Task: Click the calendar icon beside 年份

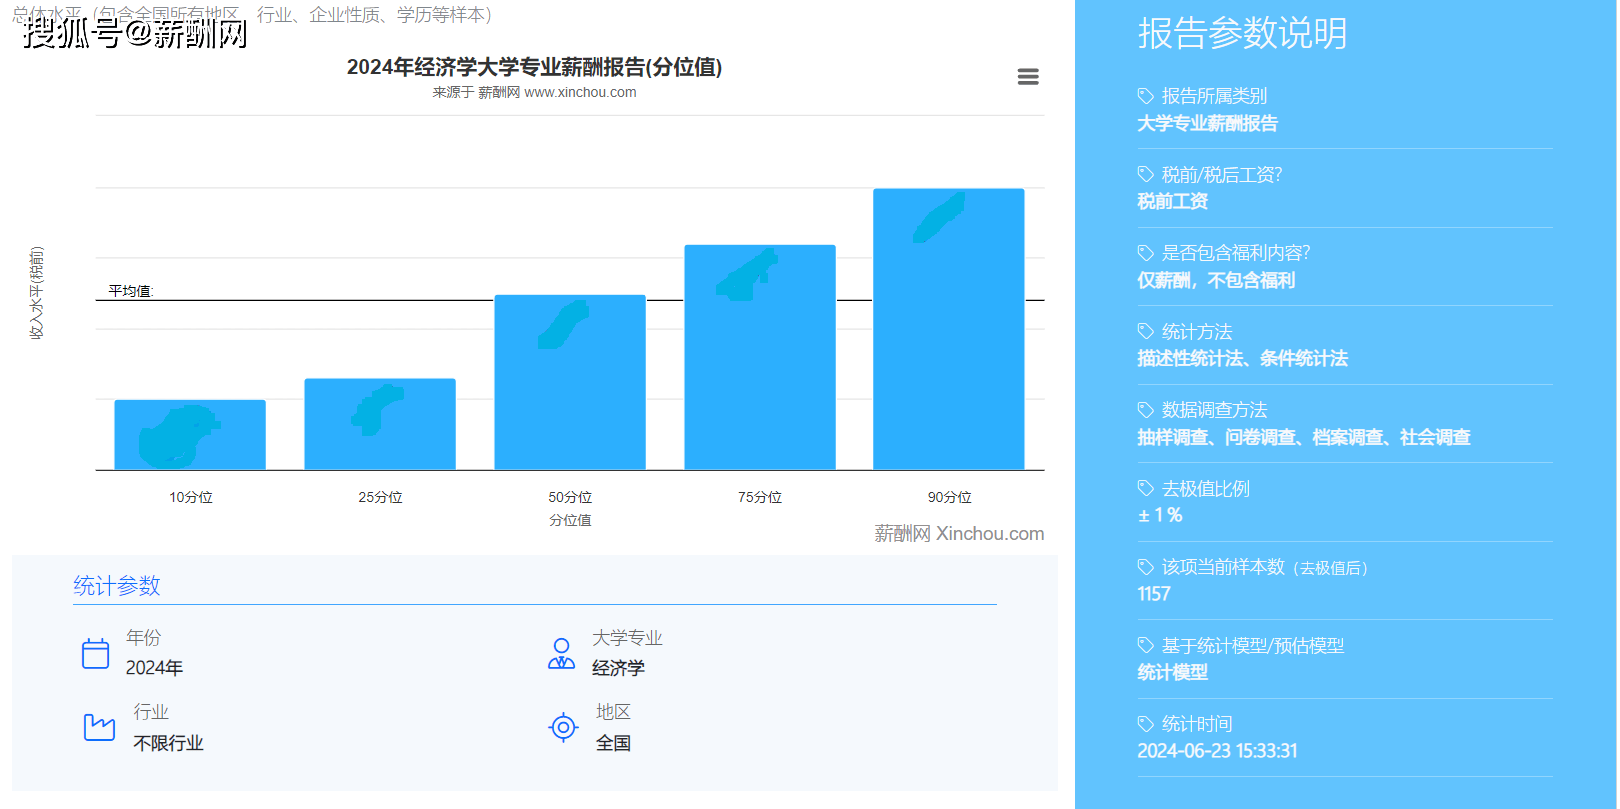Action: tap(95, 654)
